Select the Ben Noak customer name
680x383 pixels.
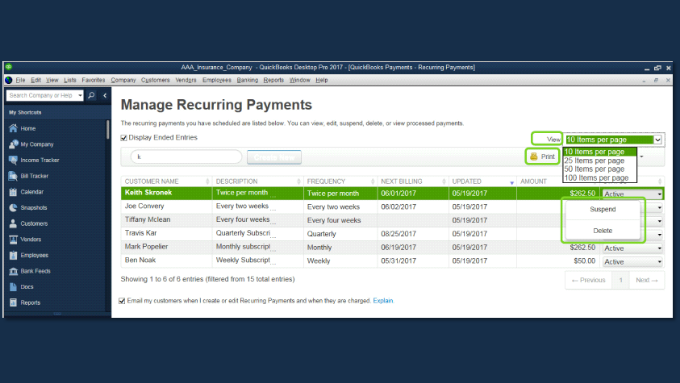pyautogui.click(x=140, y=260)
